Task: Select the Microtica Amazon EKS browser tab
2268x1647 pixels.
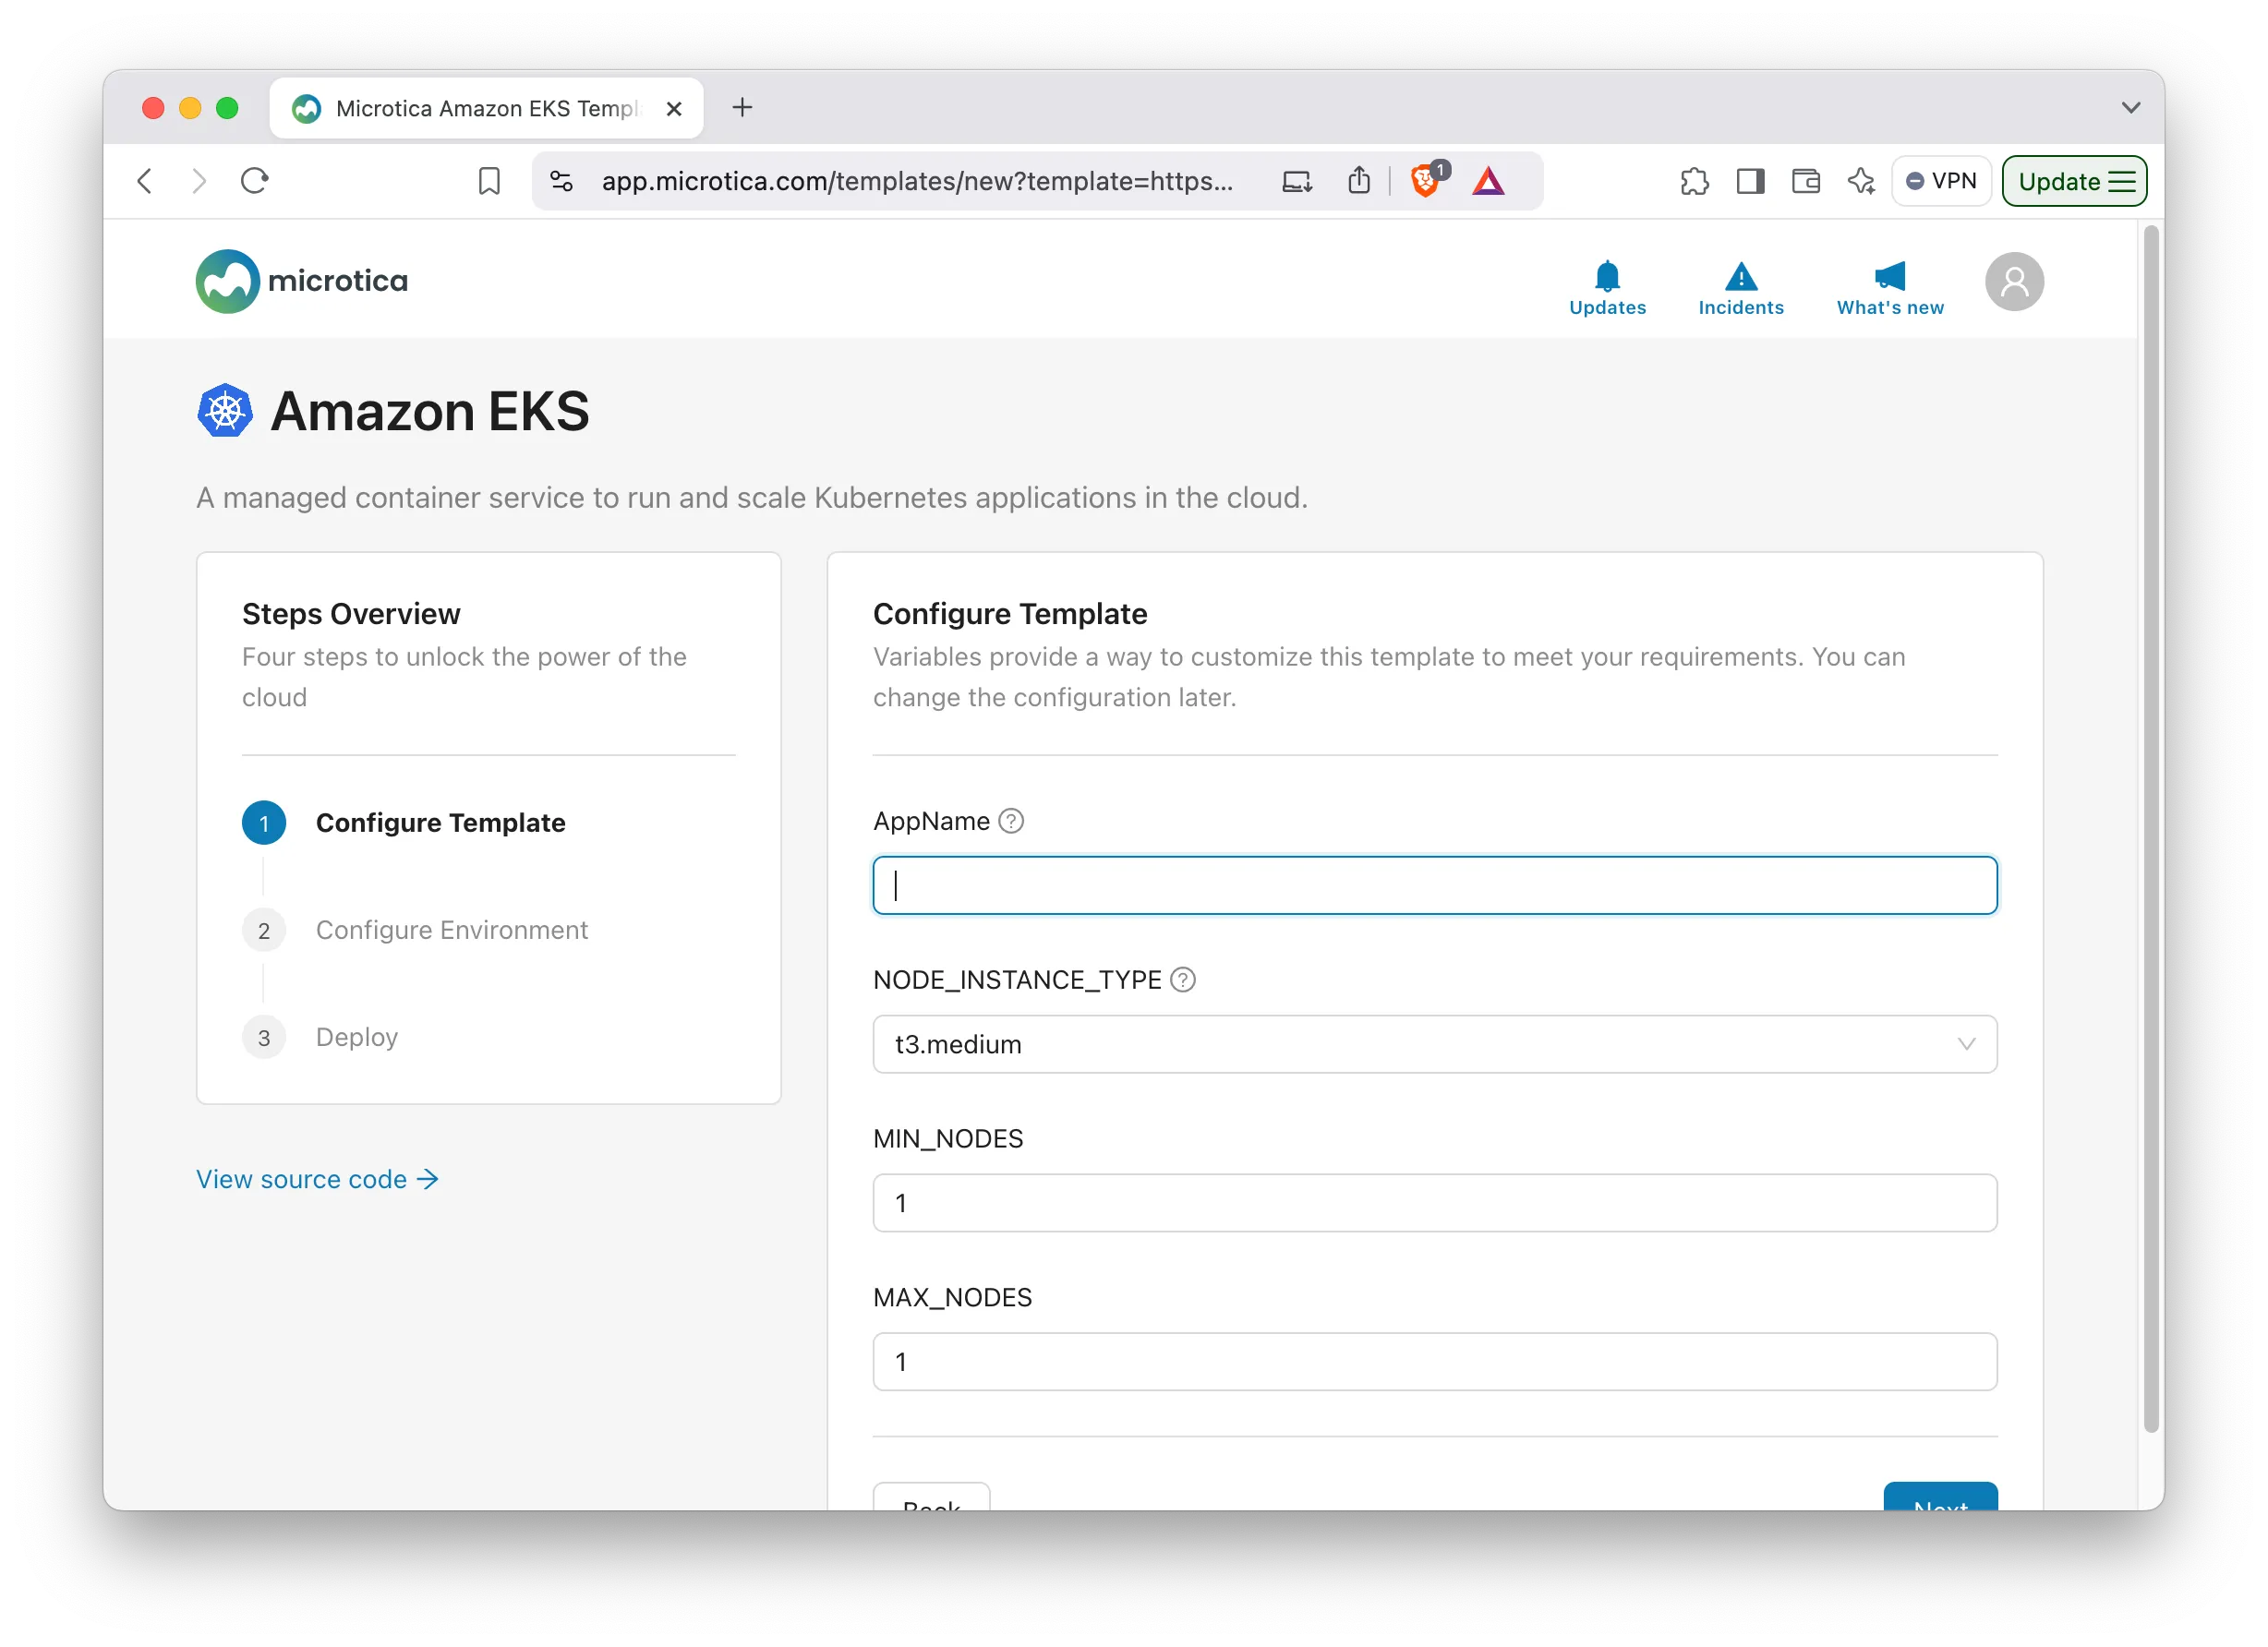Action: [487, 108]
